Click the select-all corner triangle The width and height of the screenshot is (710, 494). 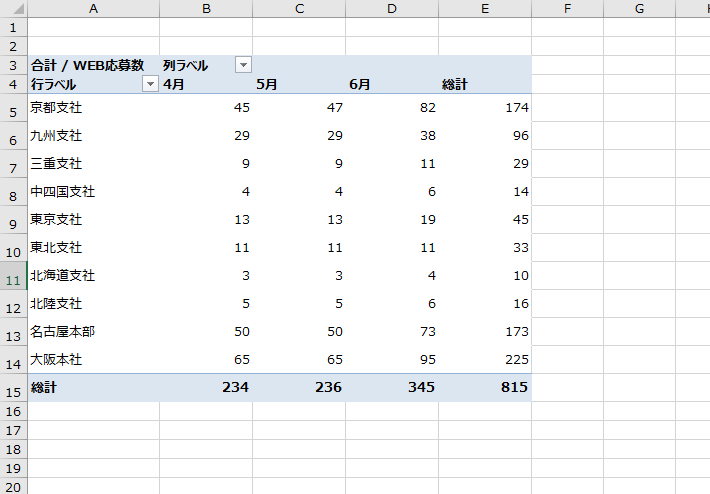(x=18, y=9)
